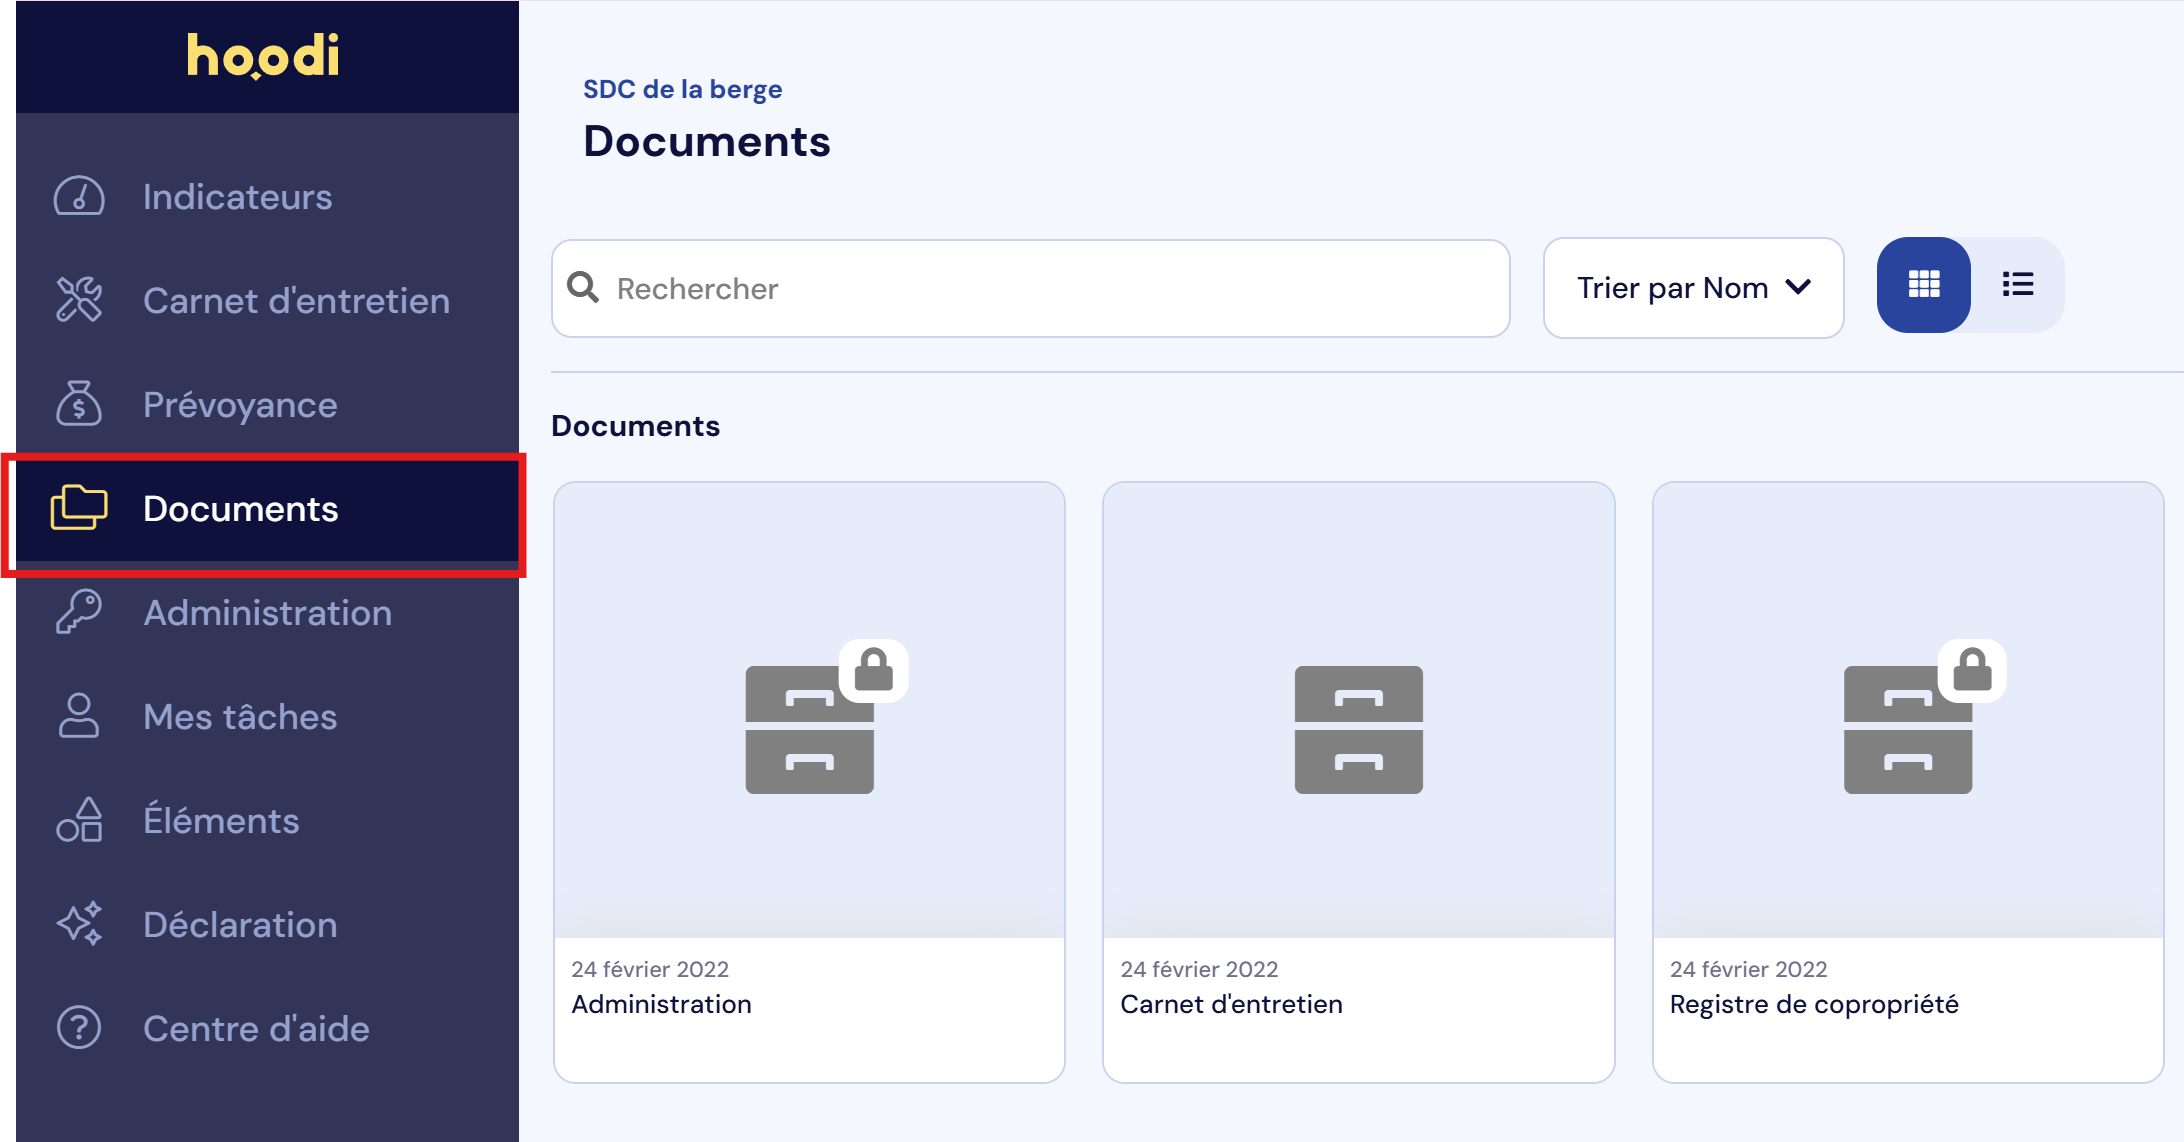The width and height of the screenshot is (2184, 1142).
Task: Switch to grid view
Action: 1923,285
